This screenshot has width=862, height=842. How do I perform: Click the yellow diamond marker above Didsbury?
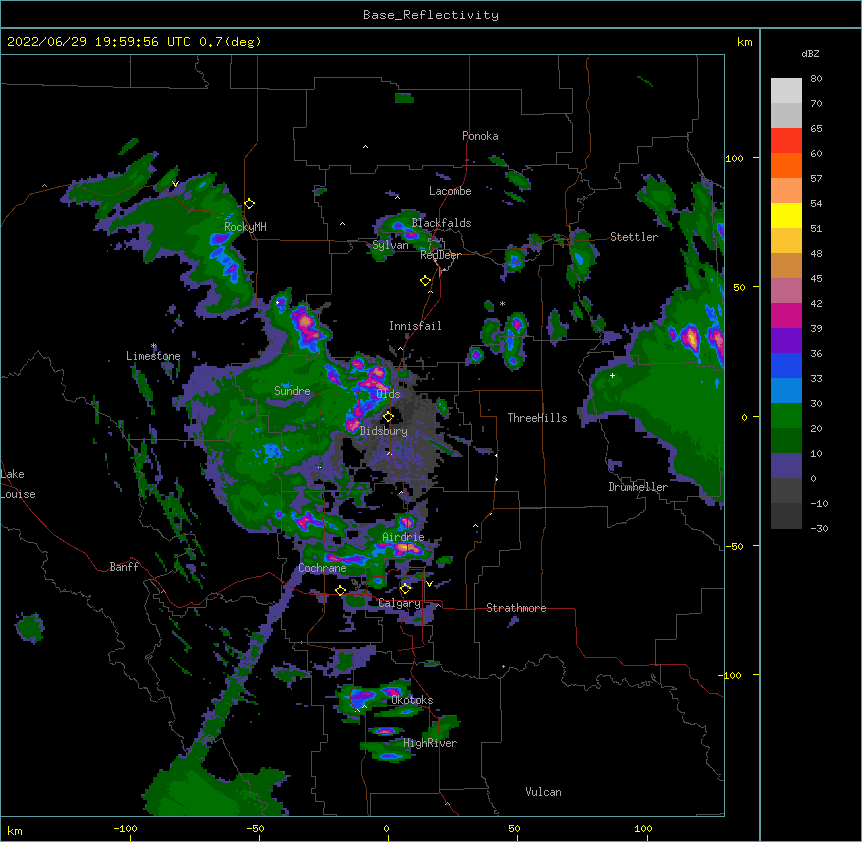(x=388, y=416)
